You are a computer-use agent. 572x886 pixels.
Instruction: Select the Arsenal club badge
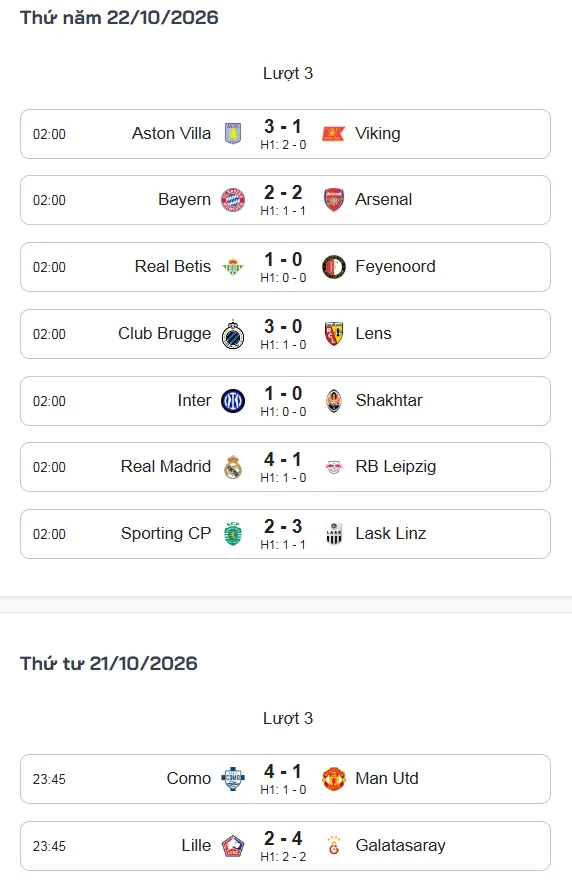pyautogui.click(x=334, y=200)
